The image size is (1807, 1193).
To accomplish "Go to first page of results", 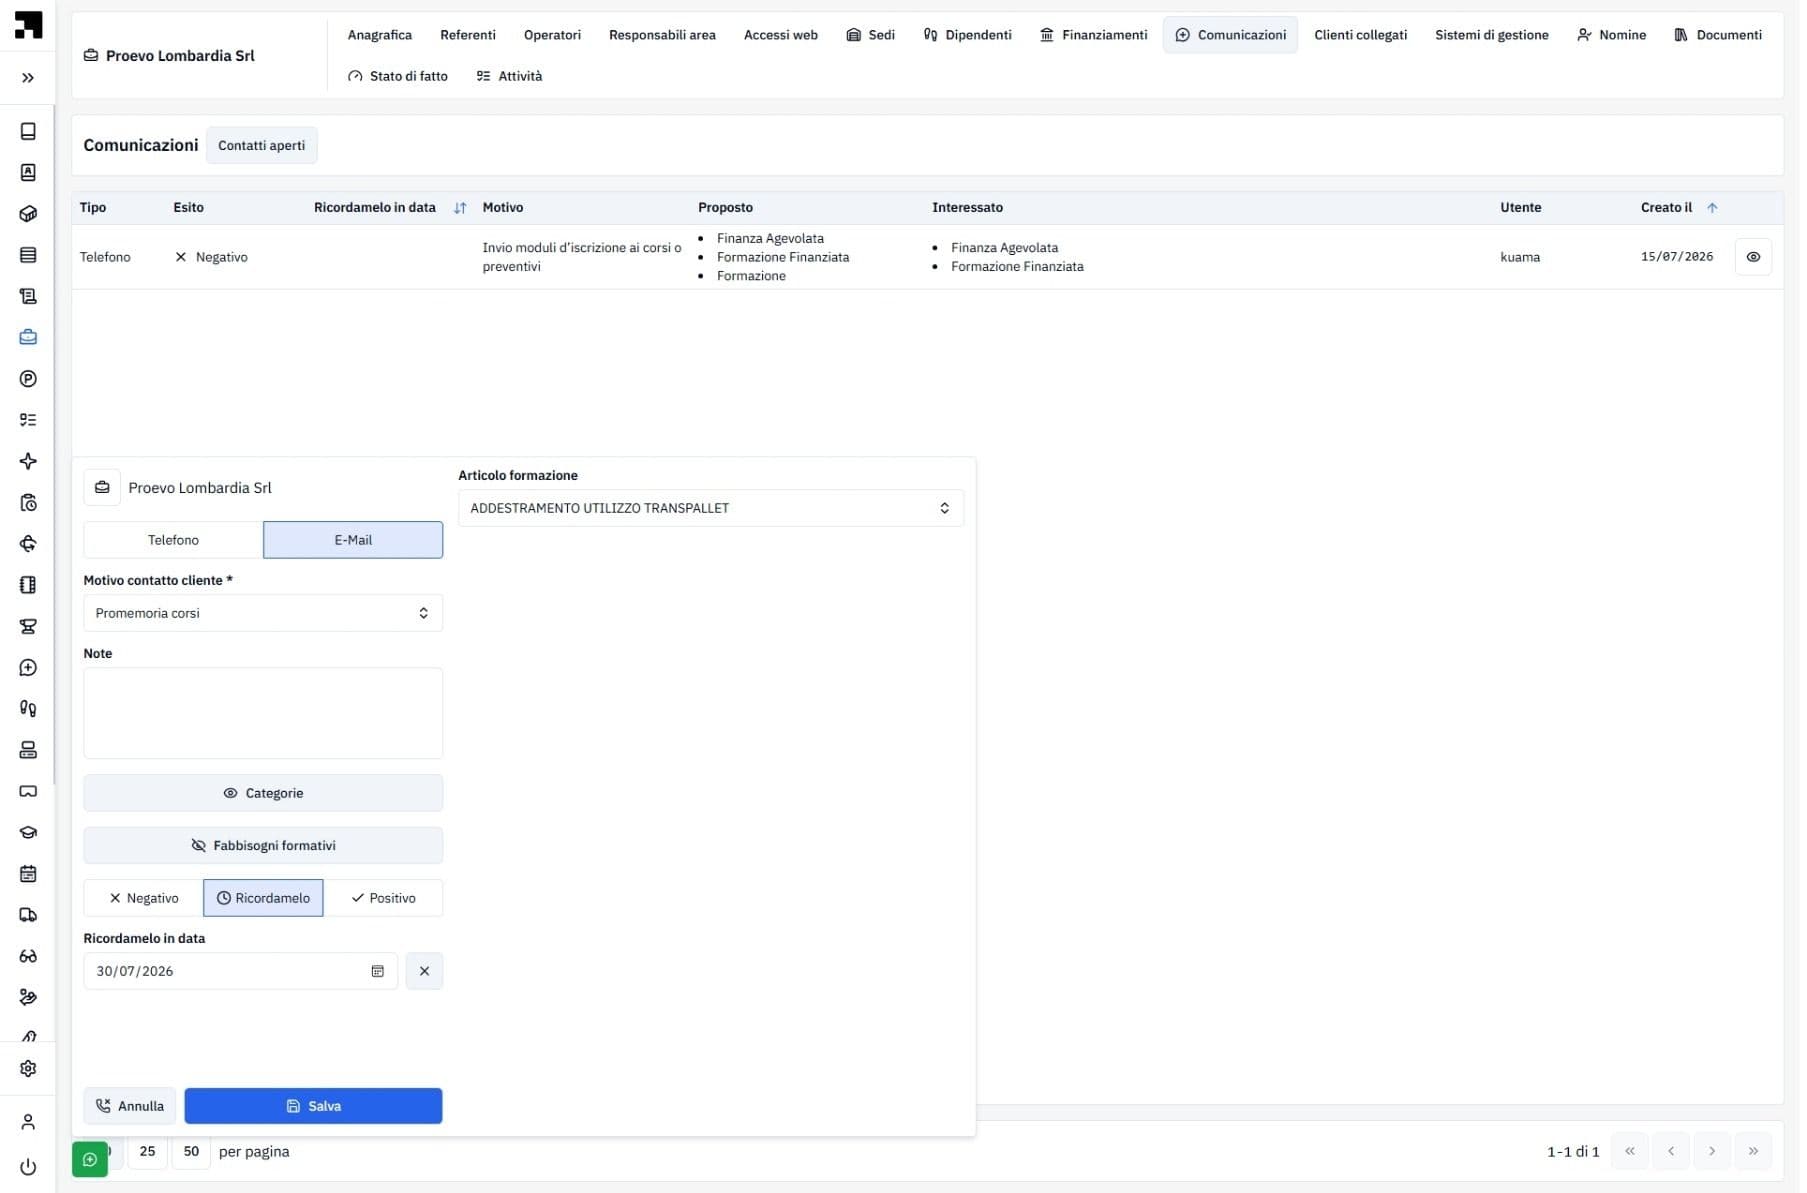I will [x=1630, y=1151].
